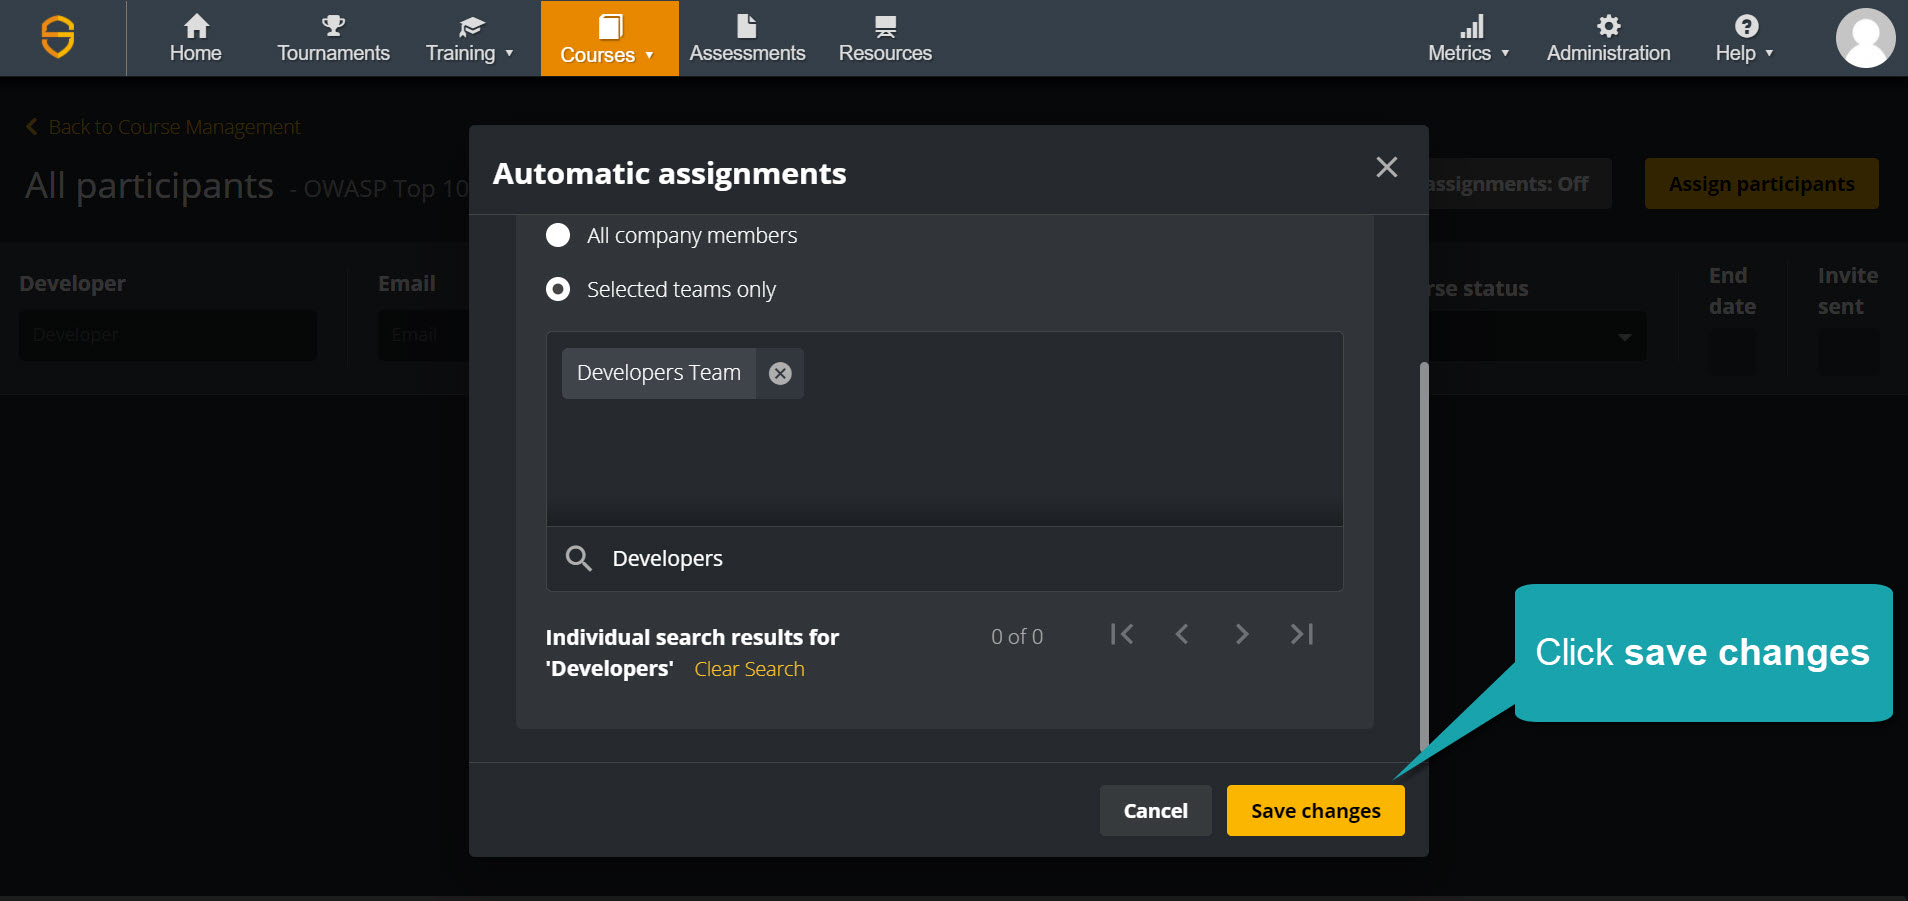This screenshot has height=901, width=1908.
Task: Click the automatic assignments Off button
Action: [x=1520, y=184]
